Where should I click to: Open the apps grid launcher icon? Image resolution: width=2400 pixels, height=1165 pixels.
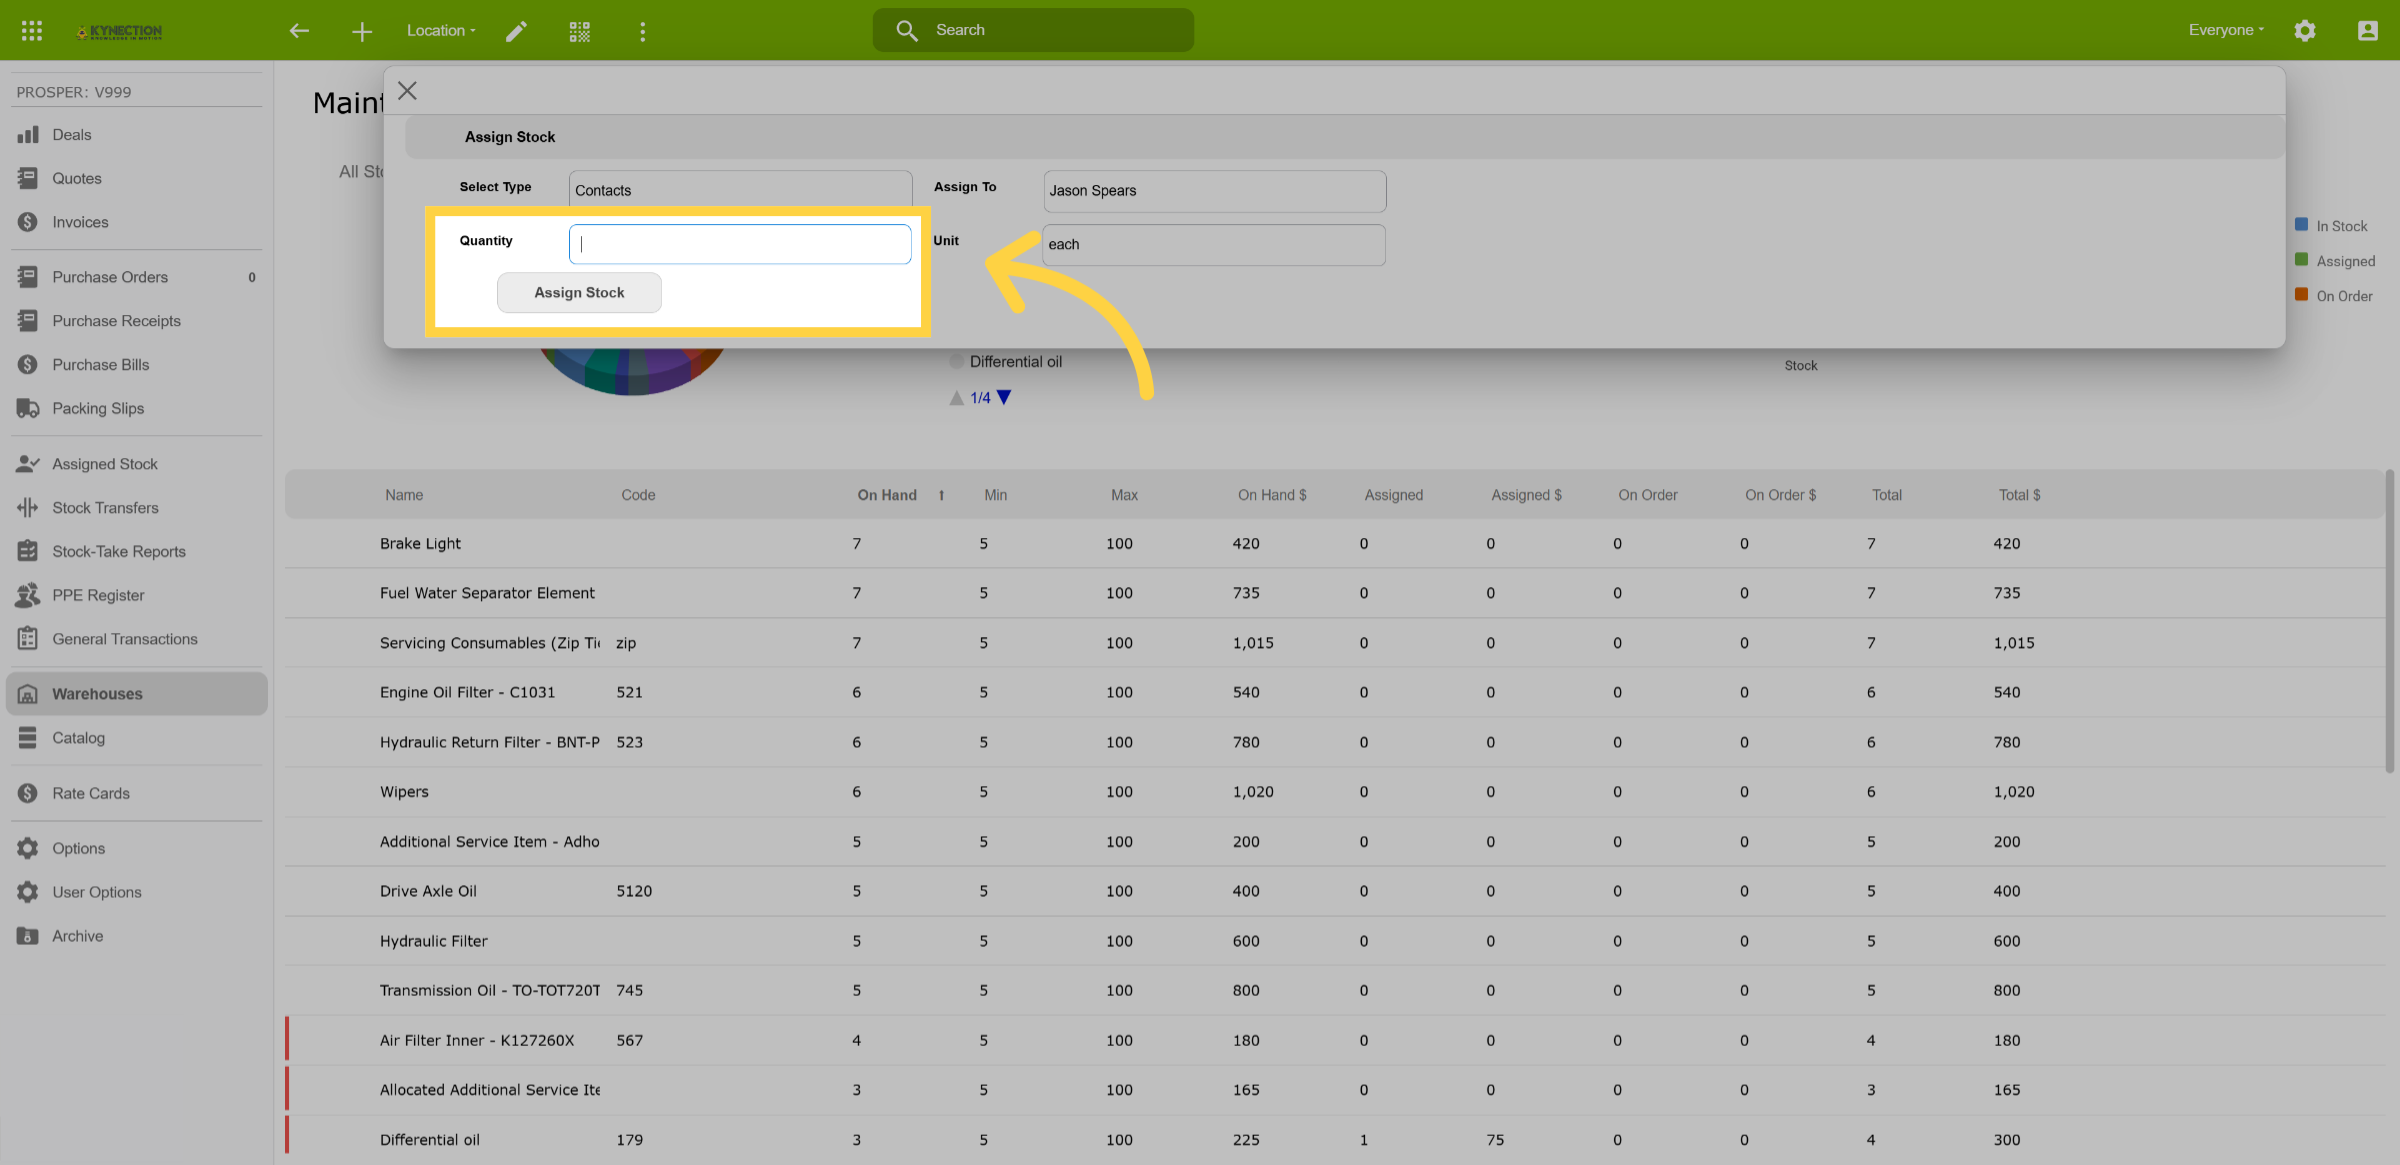(32, 31)
